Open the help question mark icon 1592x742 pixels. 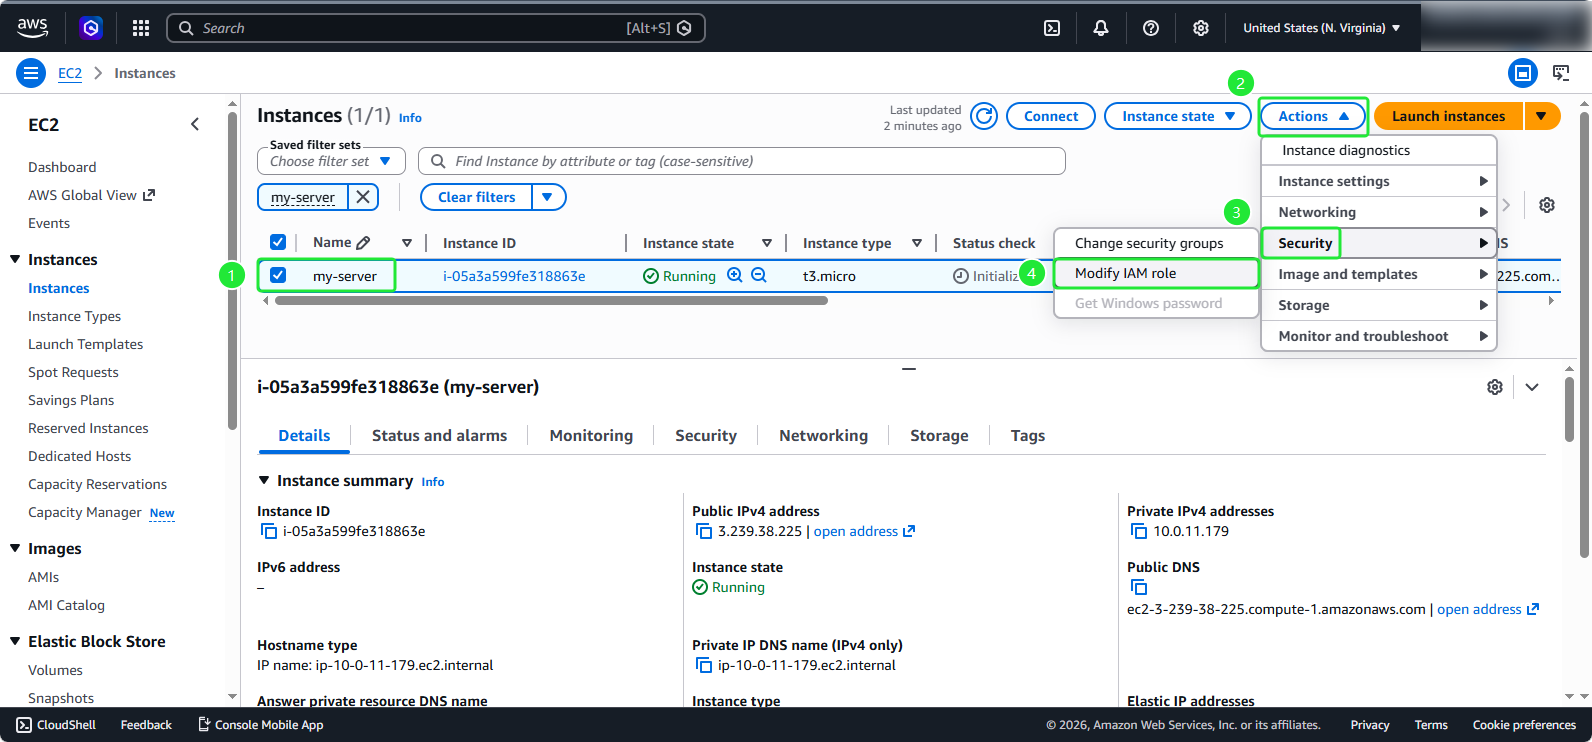click(1151, 28)
